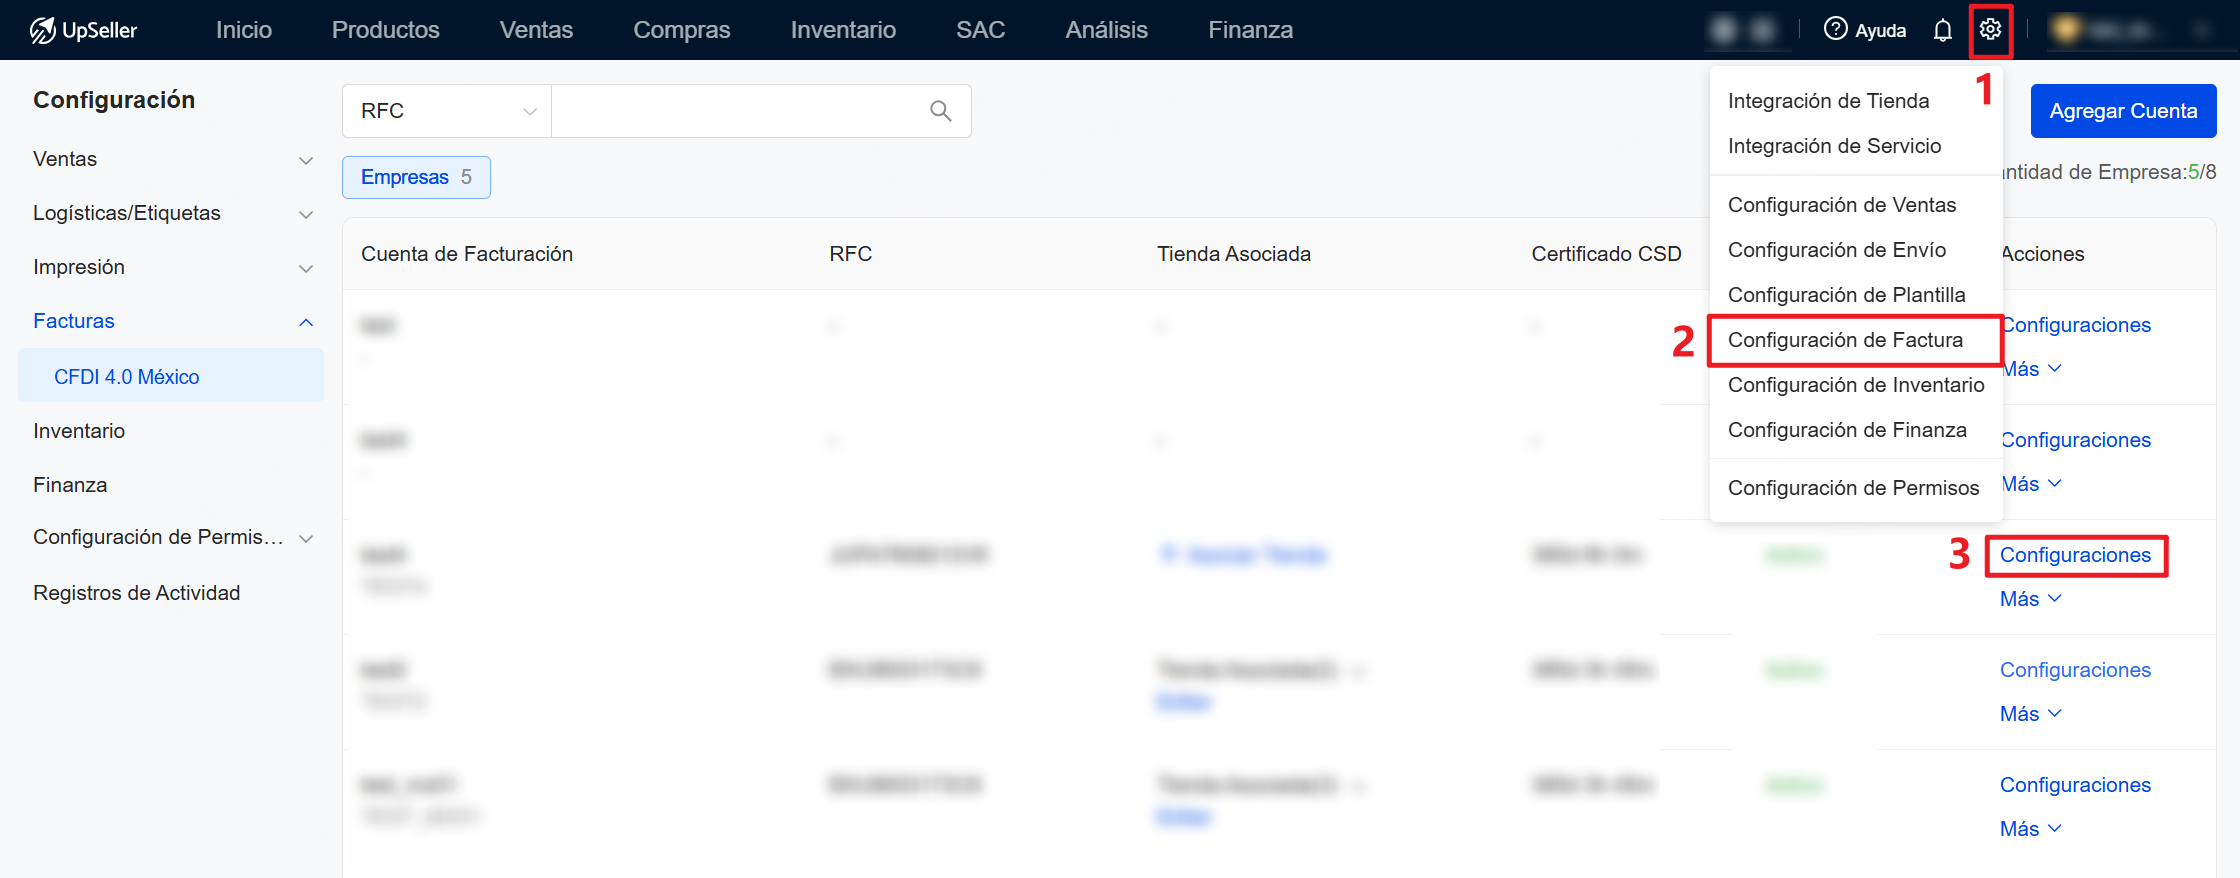The image size is (2240, 878).
Task: Open Configuración de Permisos menu option
Action: pos(1853,488)
